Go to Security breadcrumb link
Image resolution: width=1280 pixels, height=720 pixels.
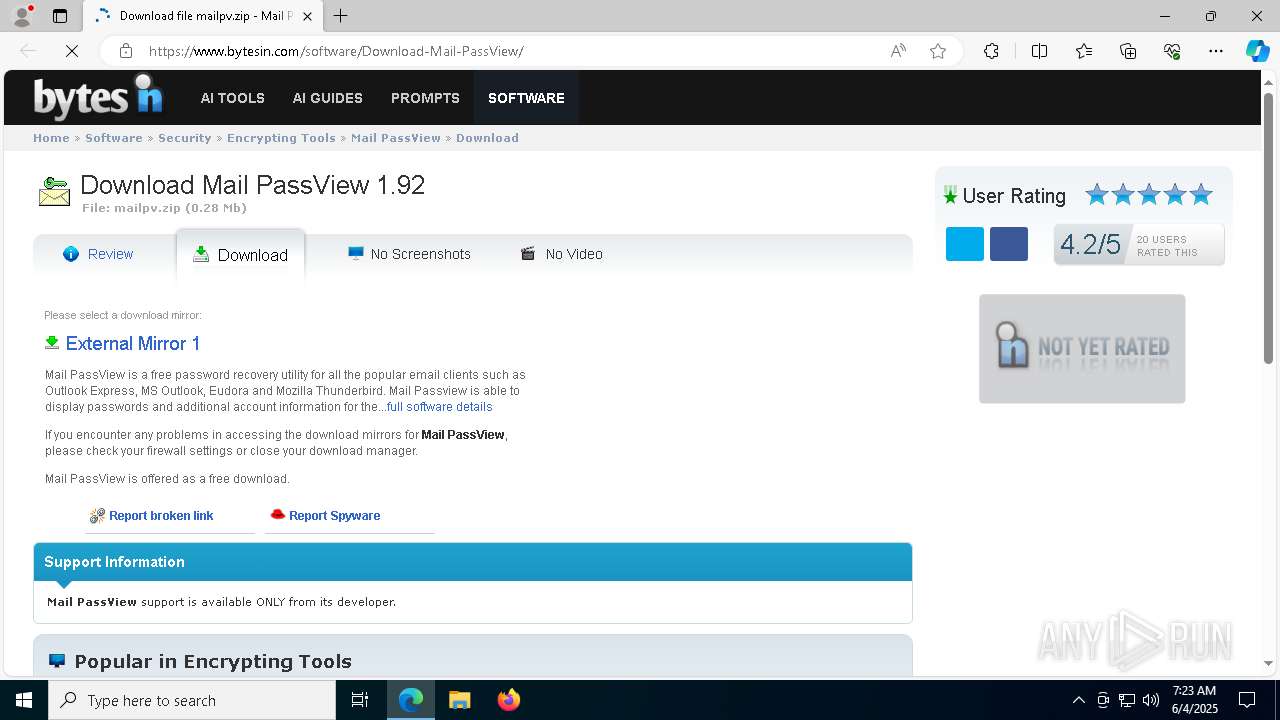click(x=184, y=138)
